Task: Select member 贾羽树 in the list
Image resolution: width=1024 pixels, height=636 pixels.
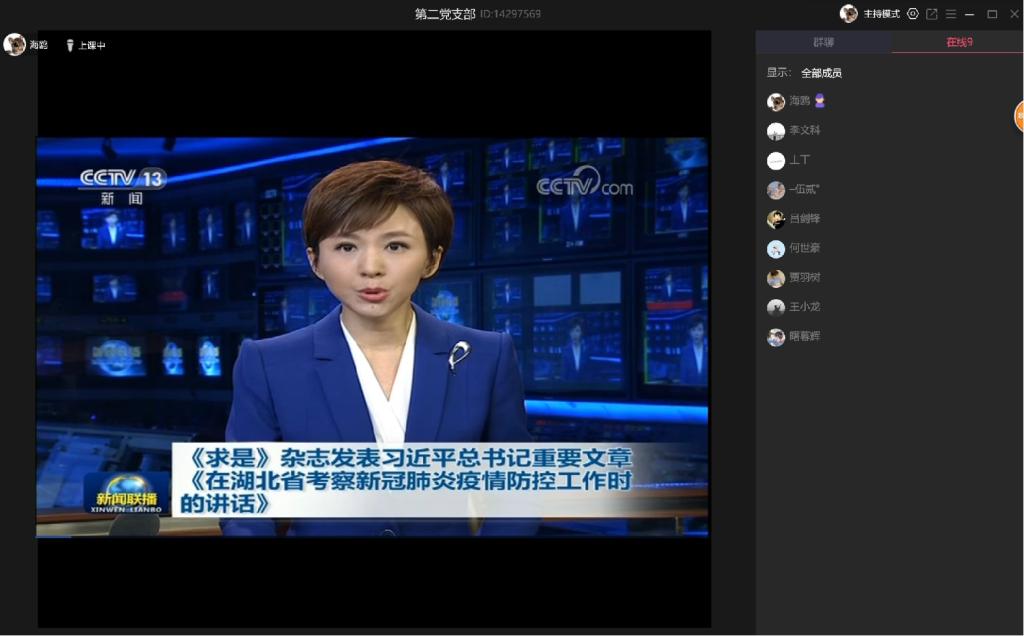Action: click(804, 278)
